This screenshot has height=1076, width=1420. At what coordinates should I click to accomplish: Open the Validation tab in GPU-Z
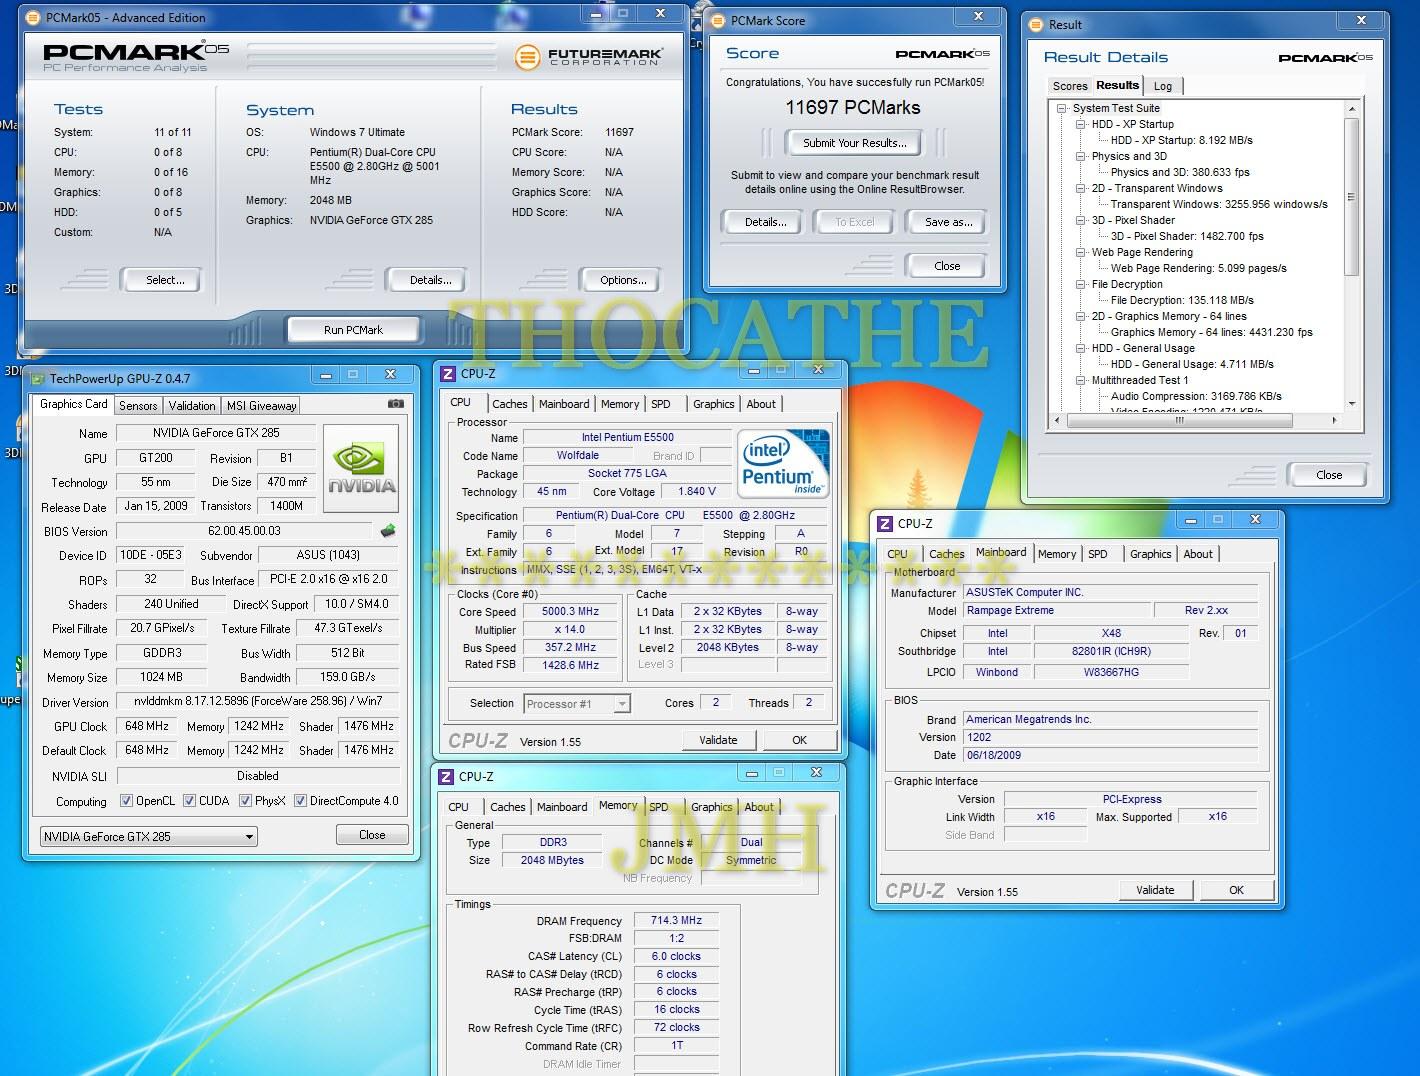[x=192, y=406]
